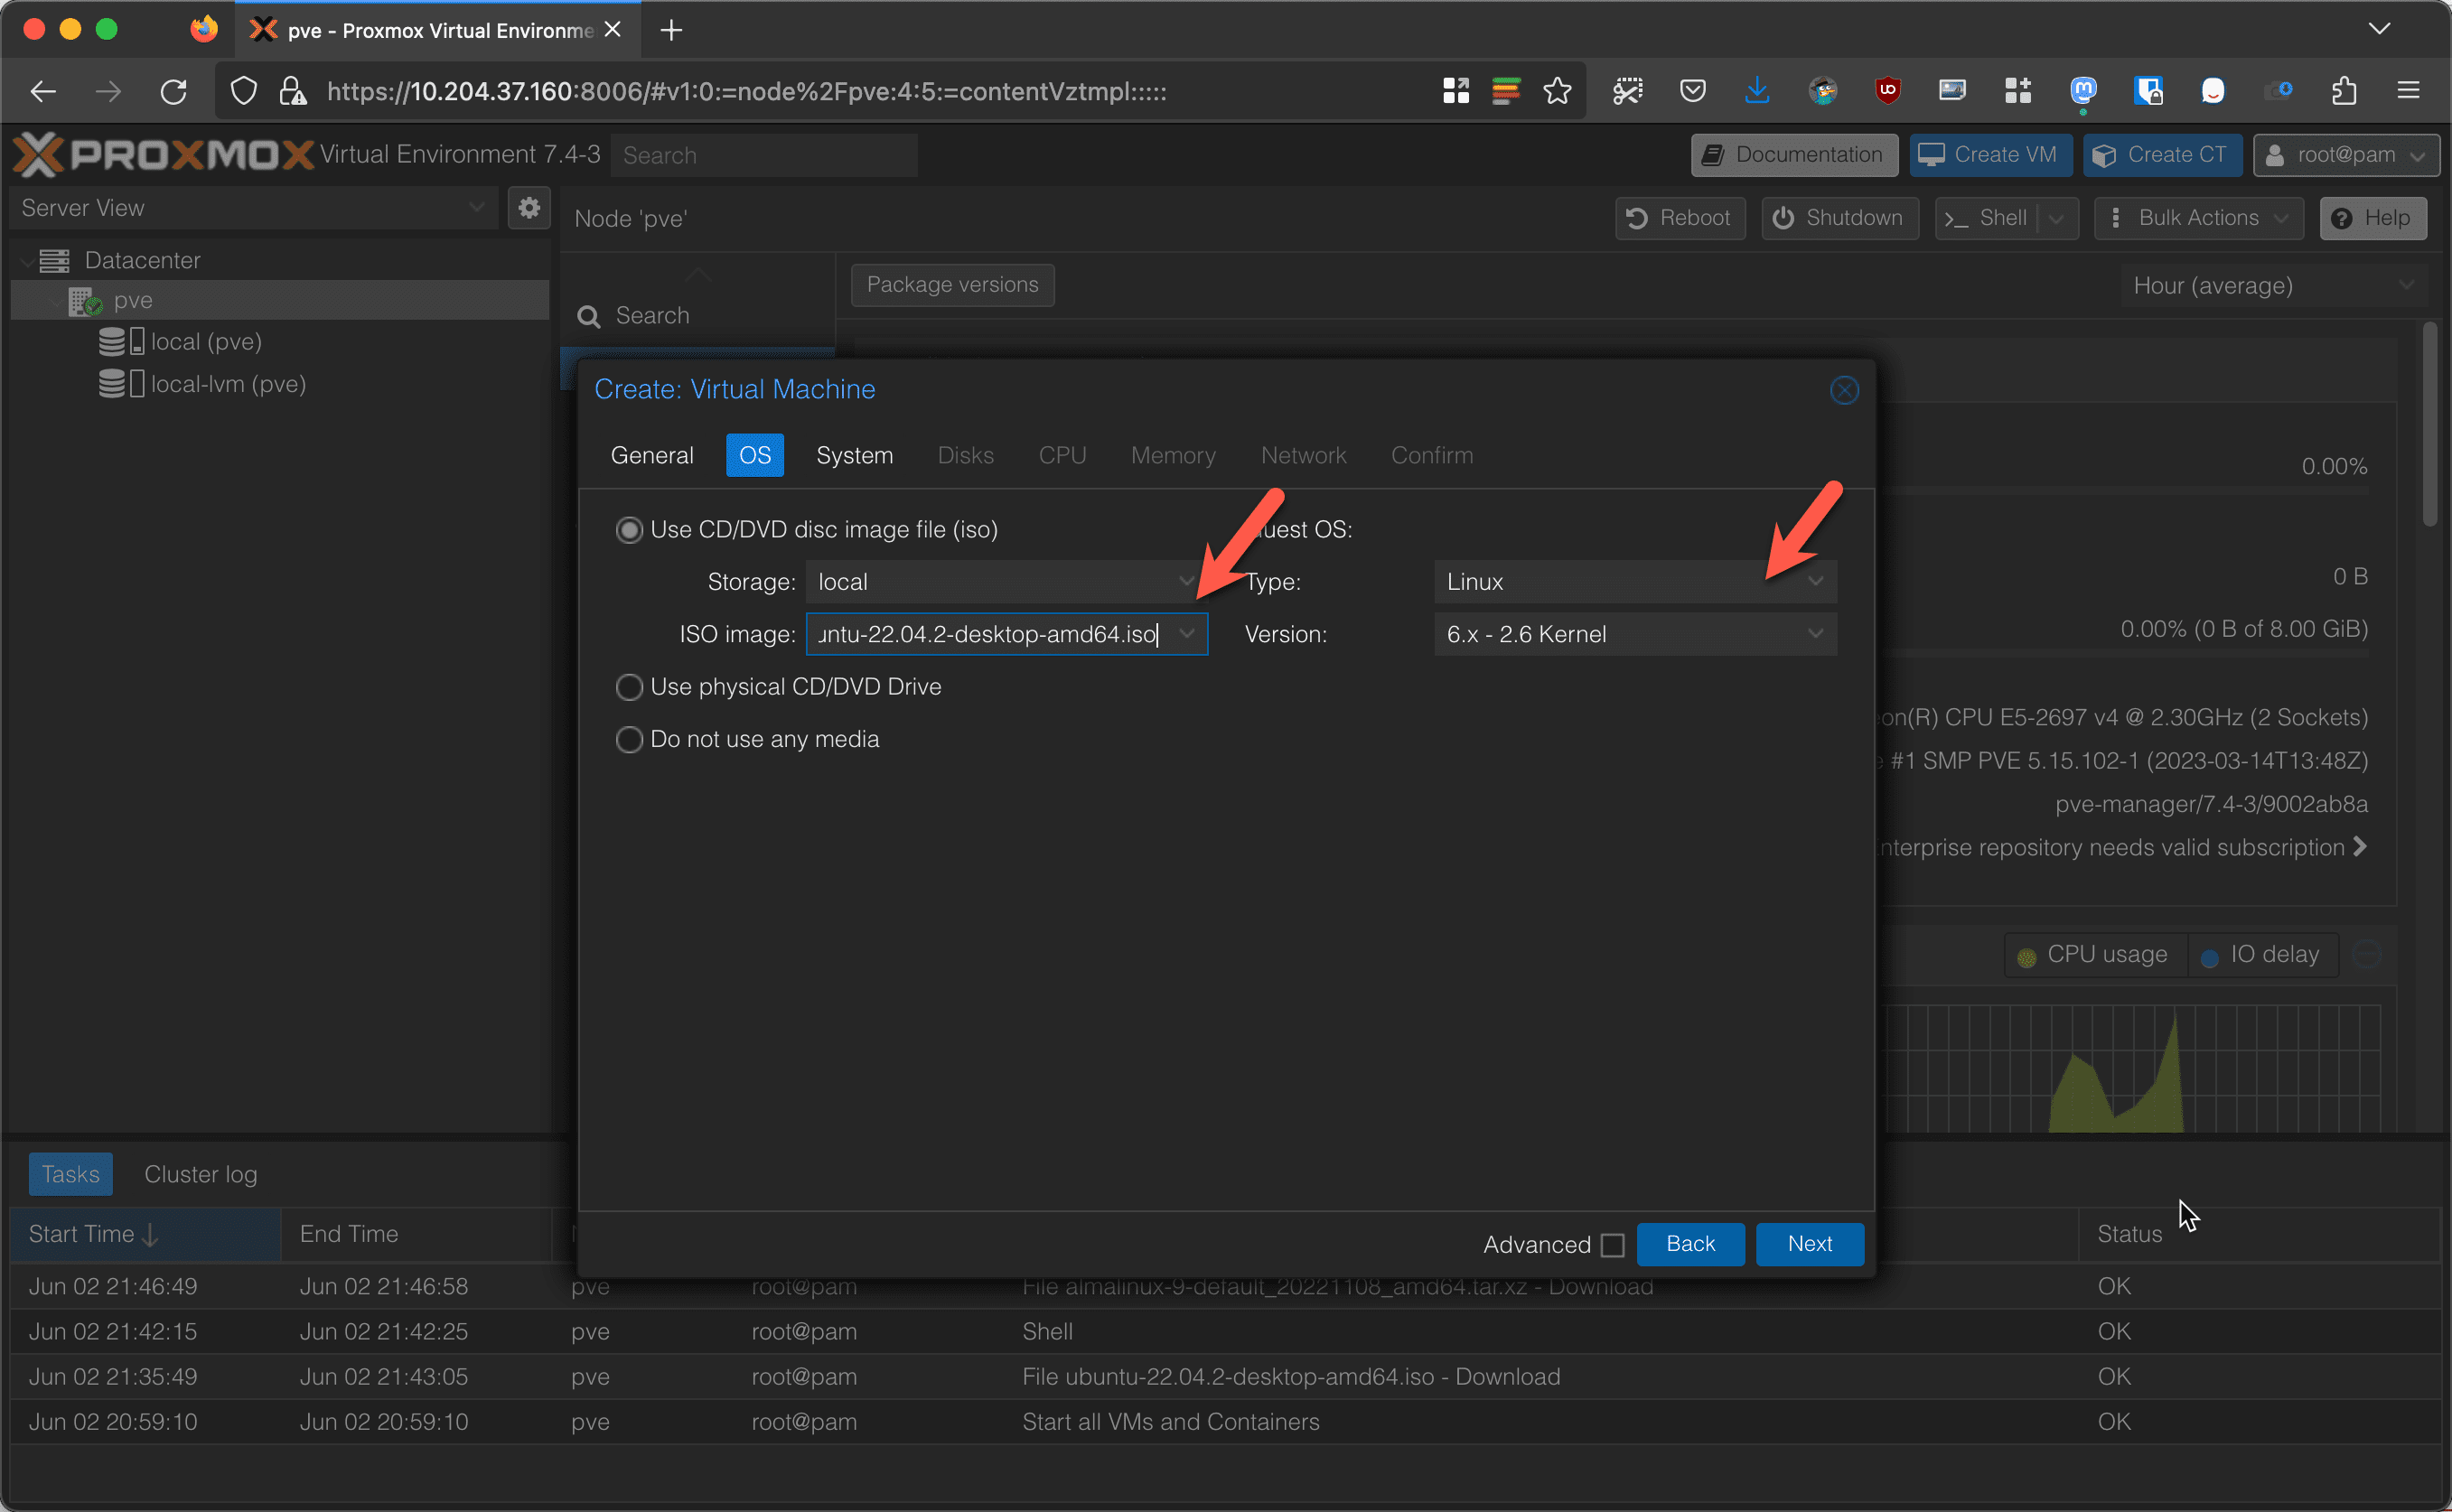This screenshot has height=1512, width=2452.
Task: Close the Create Virtual Machine dialog
Action: [1844, 390]
